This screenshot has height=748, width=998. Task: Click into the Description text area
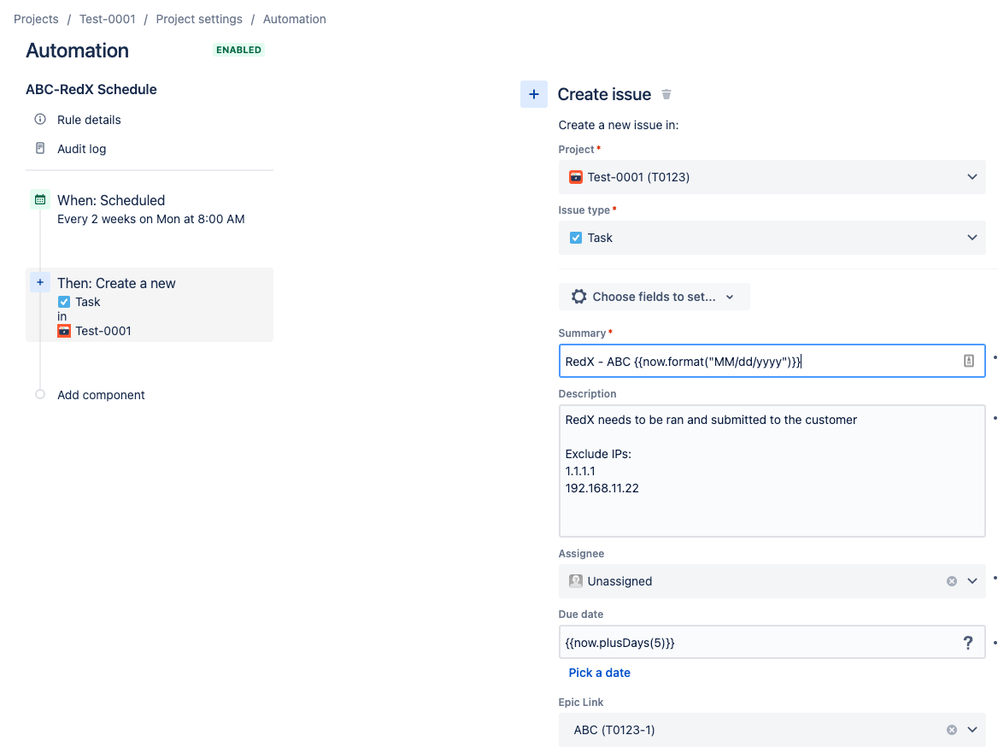click(x=772, y=471)
